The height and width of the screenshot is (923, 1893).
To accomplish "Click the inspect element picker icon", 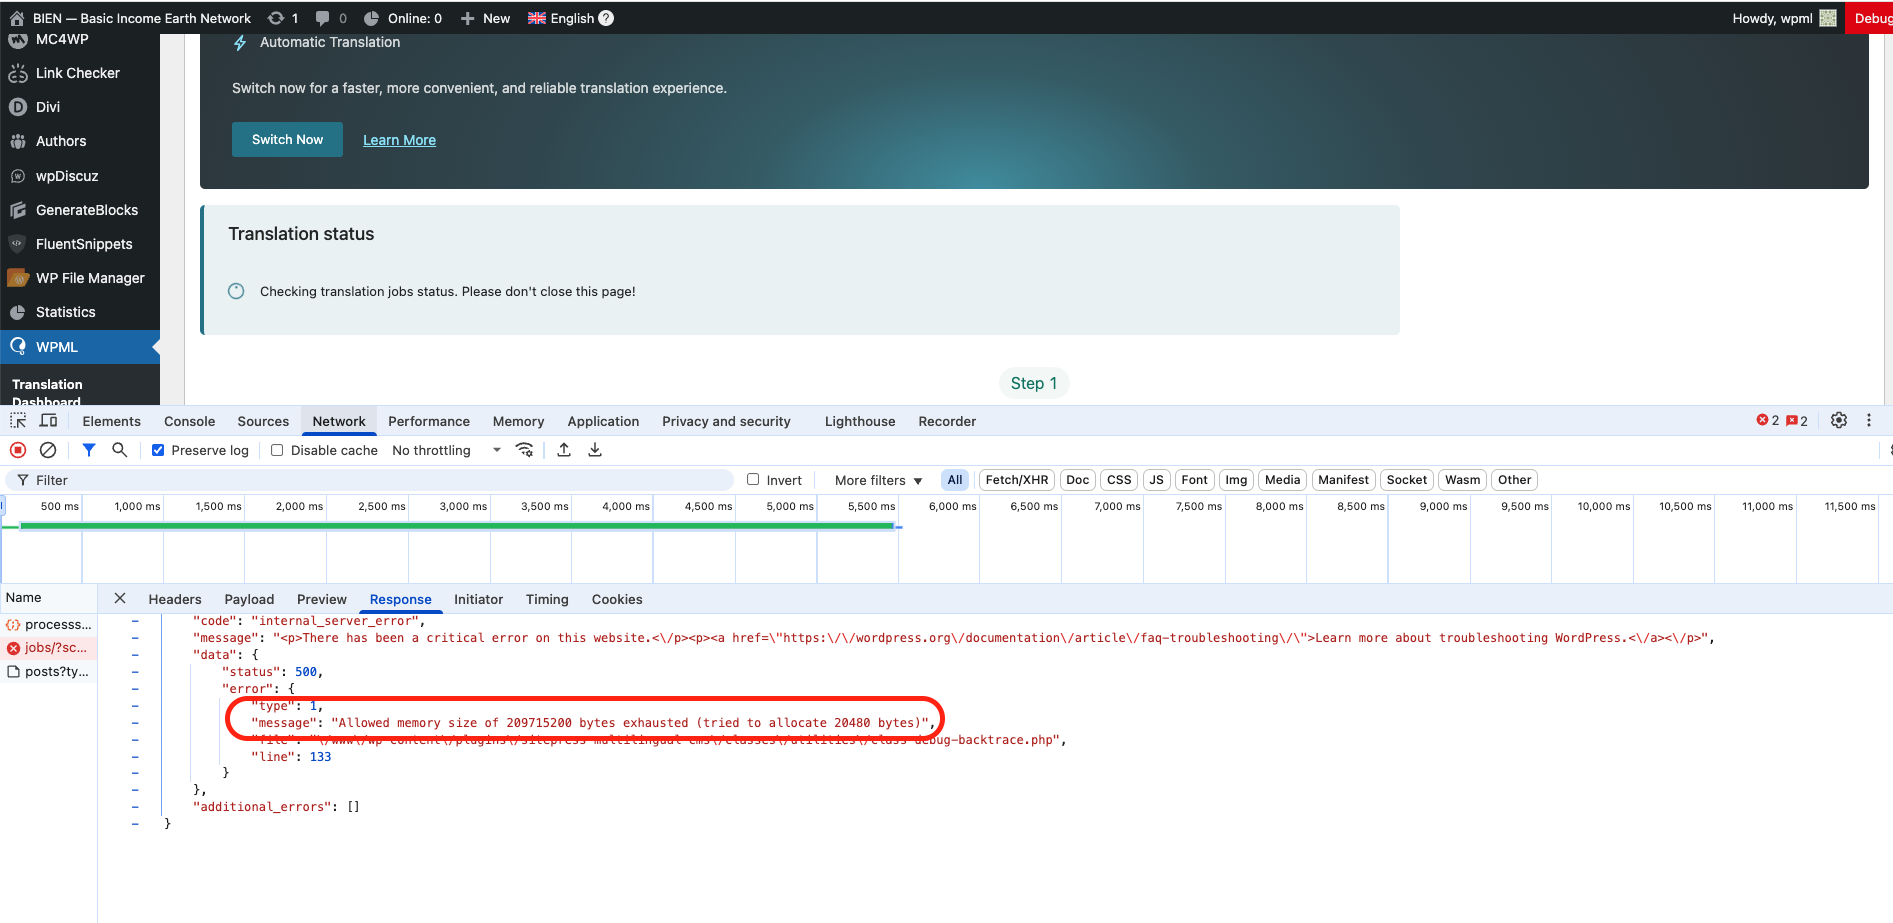I will click(x=18, y=421).
